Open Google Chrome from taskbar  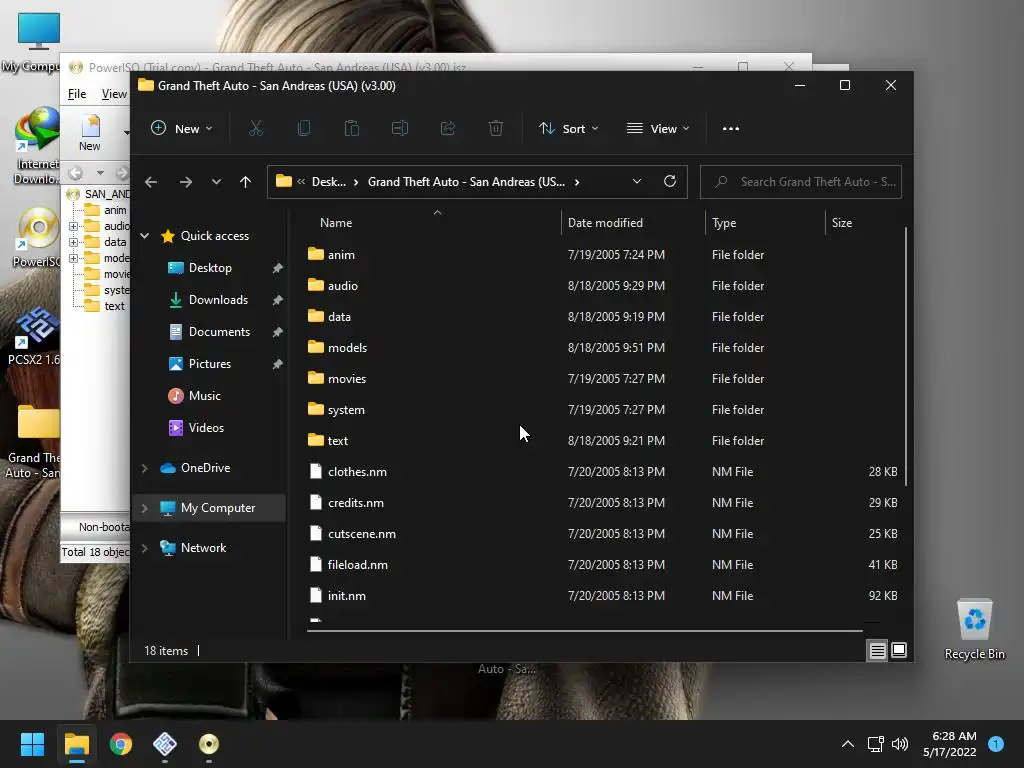point(121,744)
